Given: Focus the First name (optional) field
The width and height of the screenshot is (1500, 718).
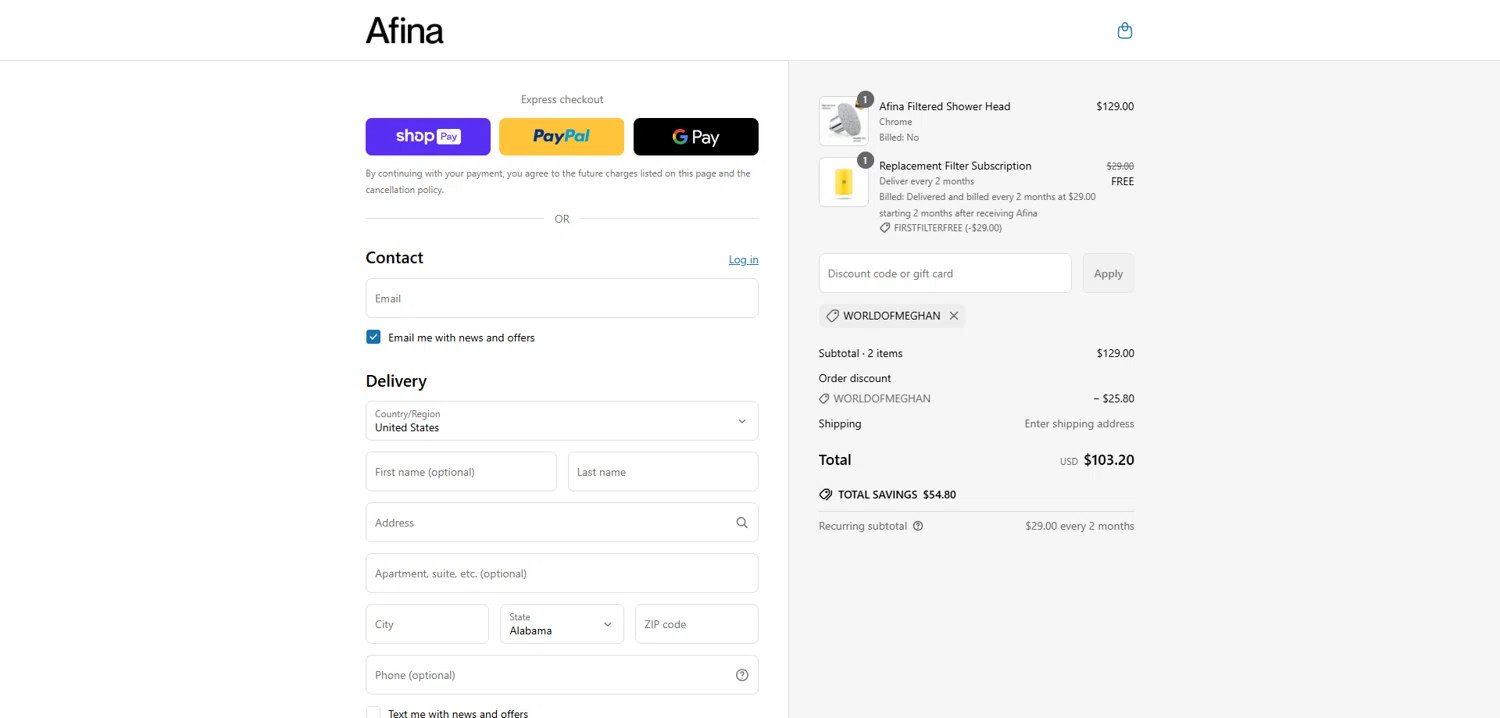Looking at the screenshot, I should coord(461,472).
